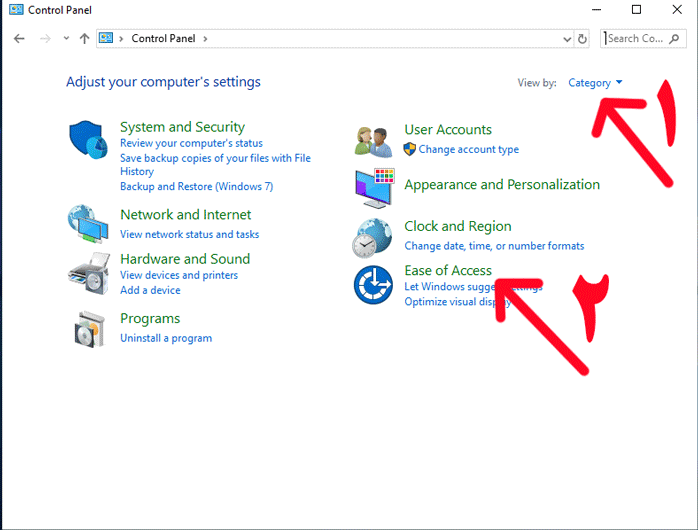The height and width of the screenshot is (530, 698).
Task: Open the address bar history dropdown
Action: click(567, 39)
